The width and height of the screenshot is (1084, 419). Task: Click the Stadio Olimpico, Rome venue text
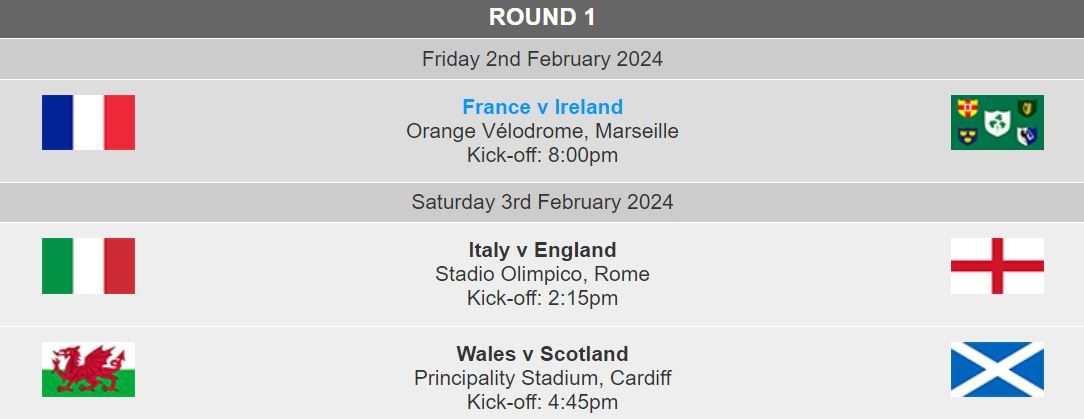point(542,274)
